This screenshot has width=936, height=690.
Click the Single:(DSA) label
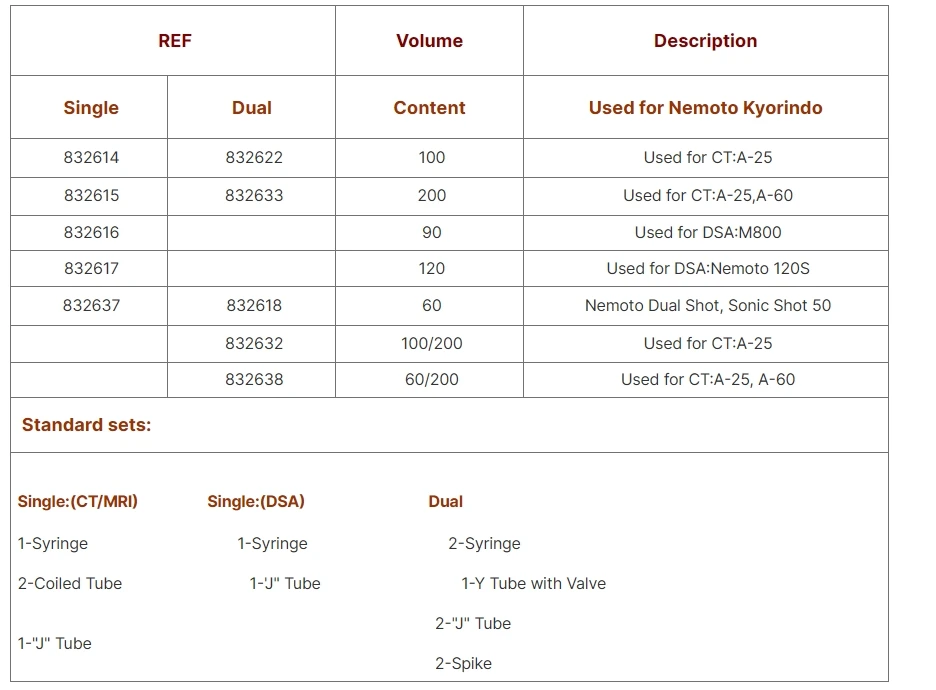point(255,501)
